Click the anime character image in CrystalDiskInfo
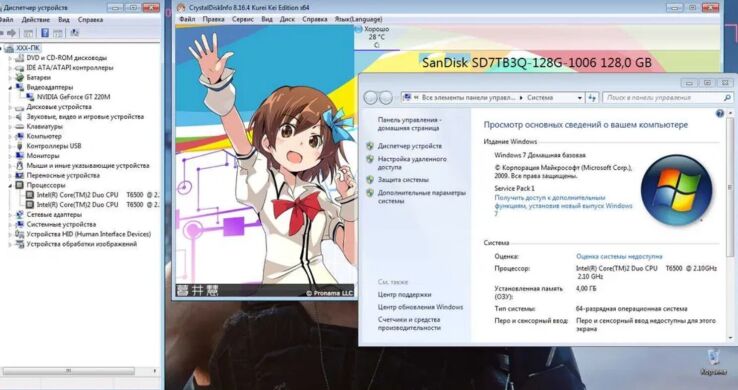The image size is (738, 390). (x=265, y=161)
